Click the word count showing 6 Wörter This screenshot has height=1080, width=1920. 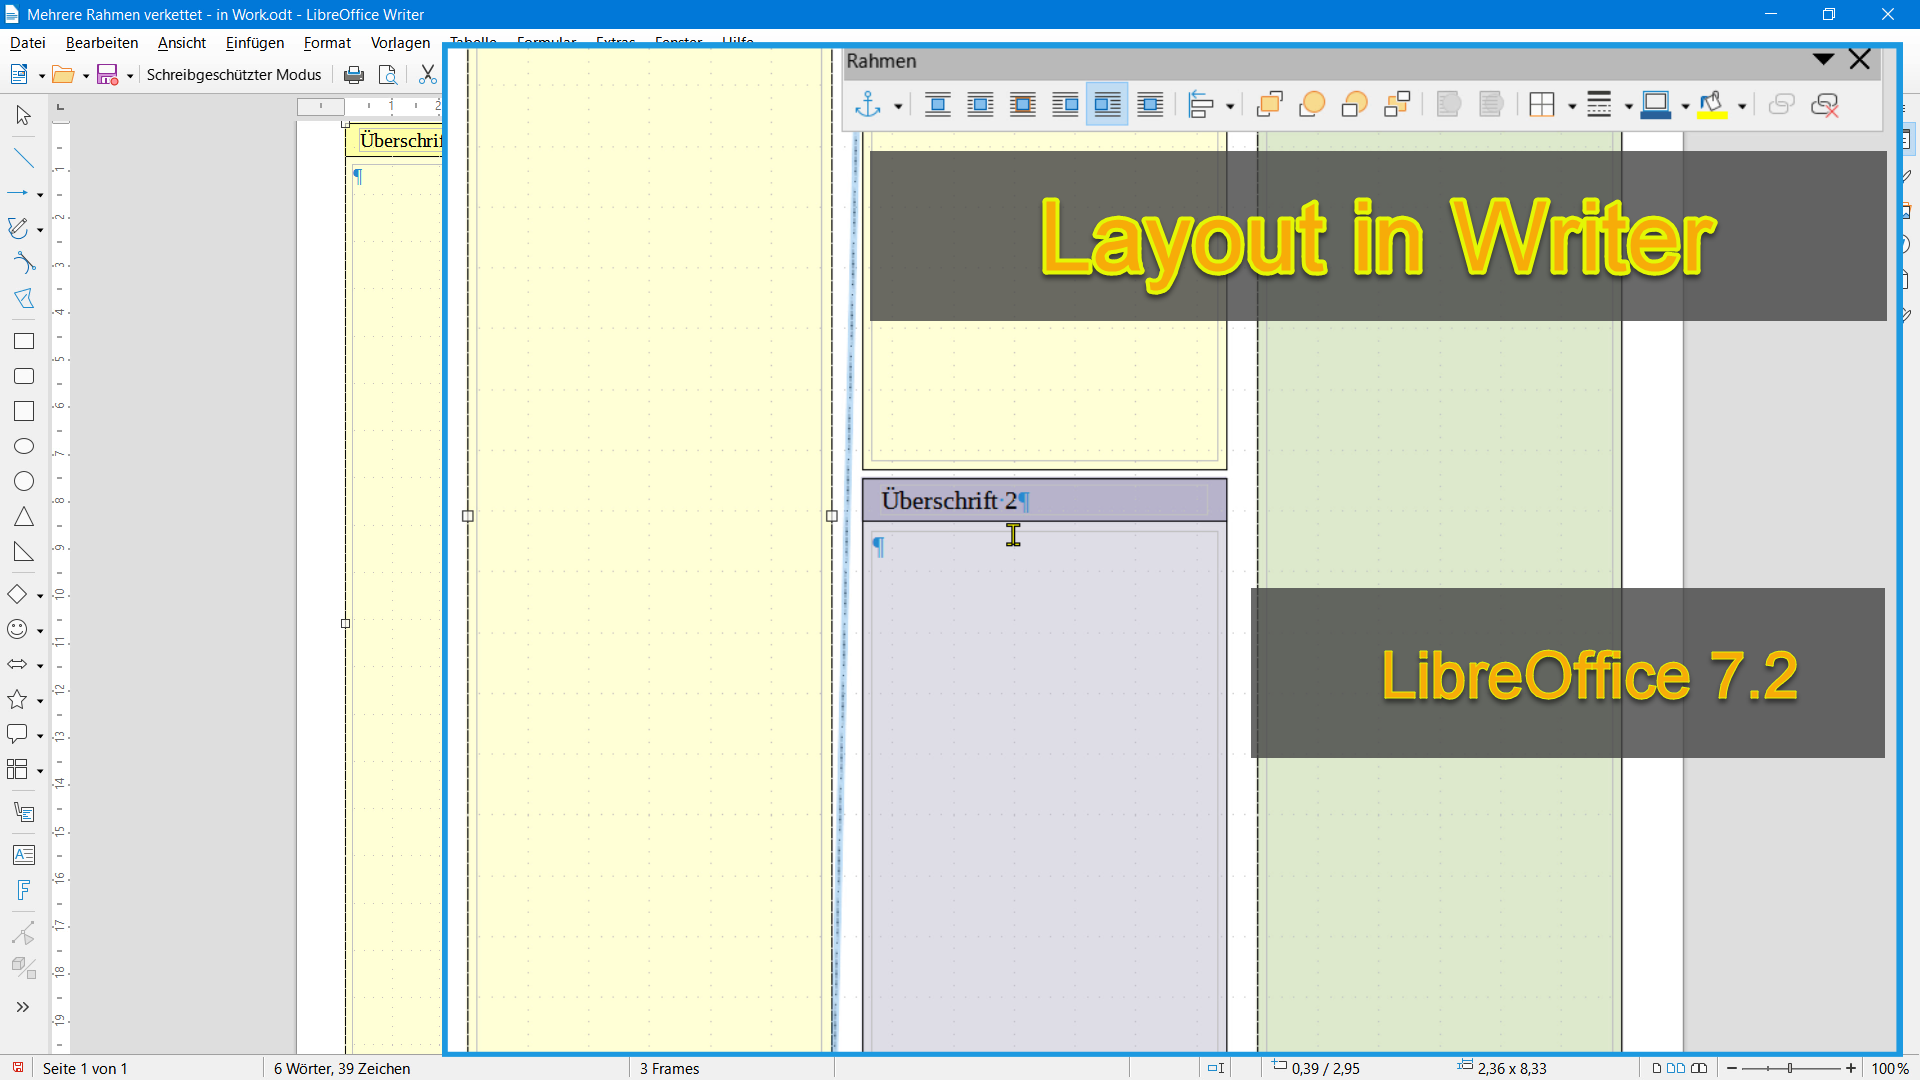(x=342, y=1068)
